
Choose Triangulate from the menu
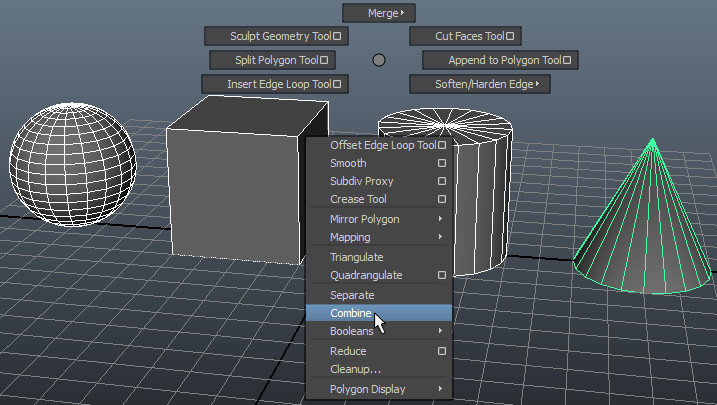click(357, 257)
